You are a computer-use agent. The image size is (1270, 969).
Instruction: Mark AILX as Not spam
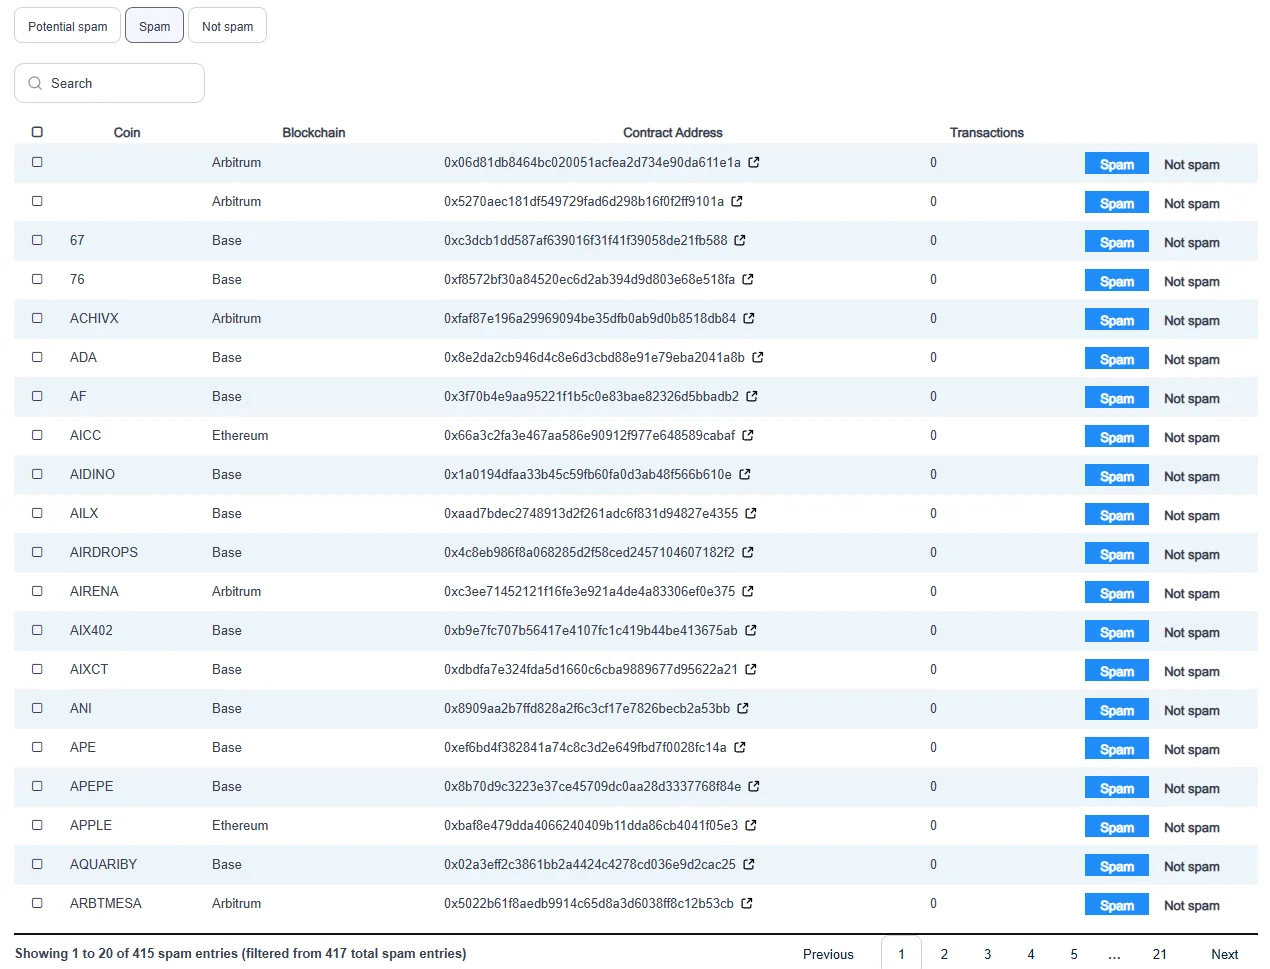[1191, 515]
